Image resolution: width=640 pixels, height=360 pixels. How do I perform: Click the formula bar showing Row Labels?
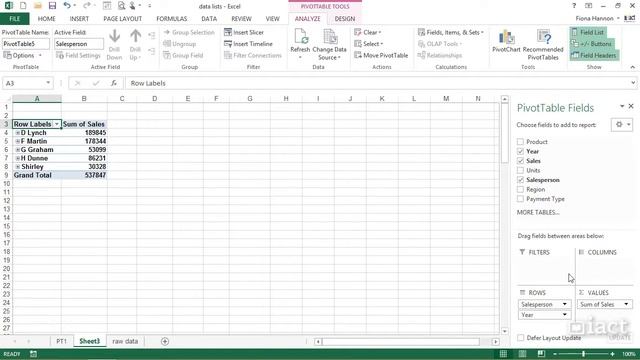point(378,83)
